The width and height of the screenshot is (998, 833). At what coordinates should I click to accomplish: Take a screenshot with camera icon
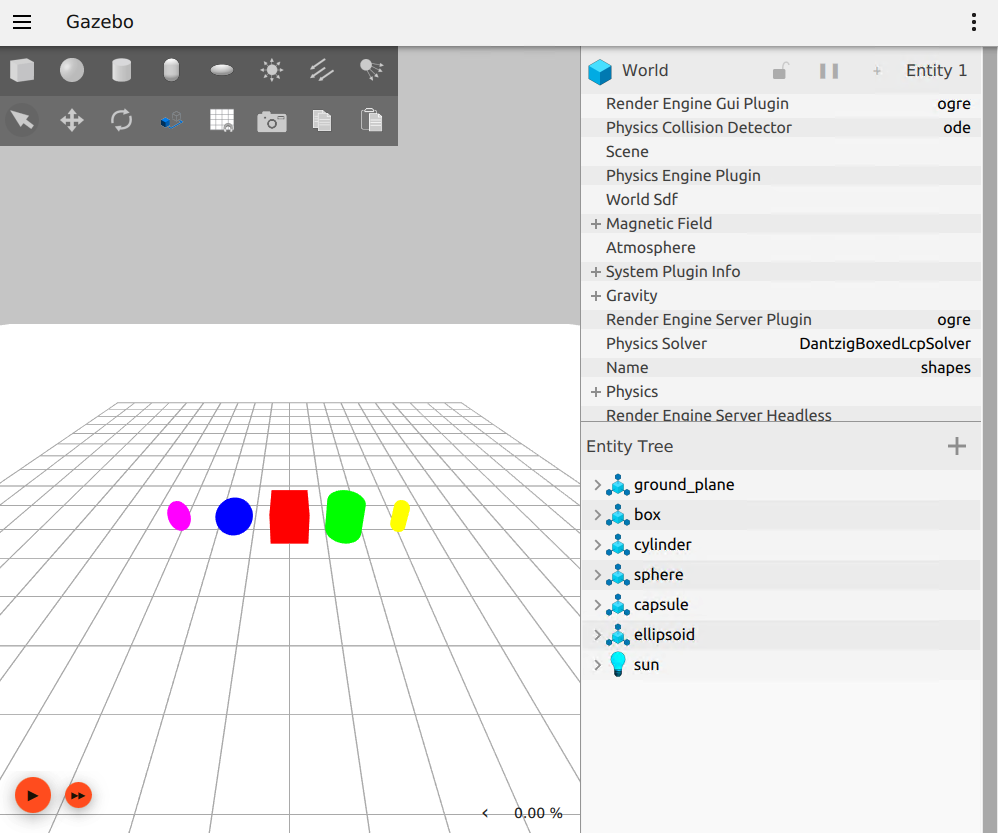272,121
